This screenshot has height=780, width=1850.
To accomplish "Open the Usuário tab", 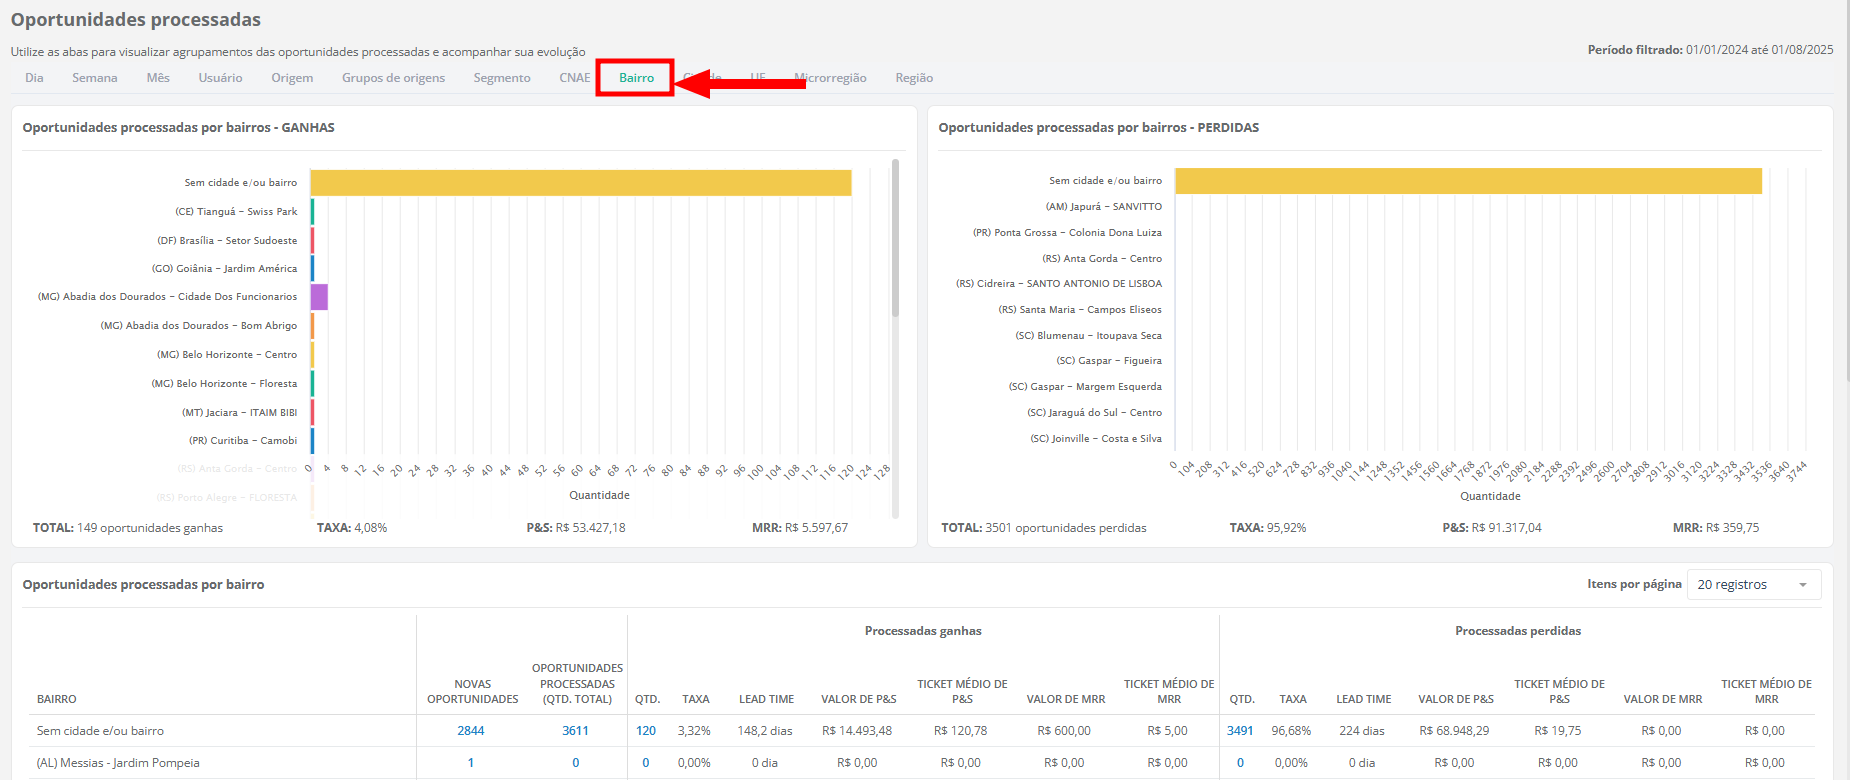I will point(220,78).
